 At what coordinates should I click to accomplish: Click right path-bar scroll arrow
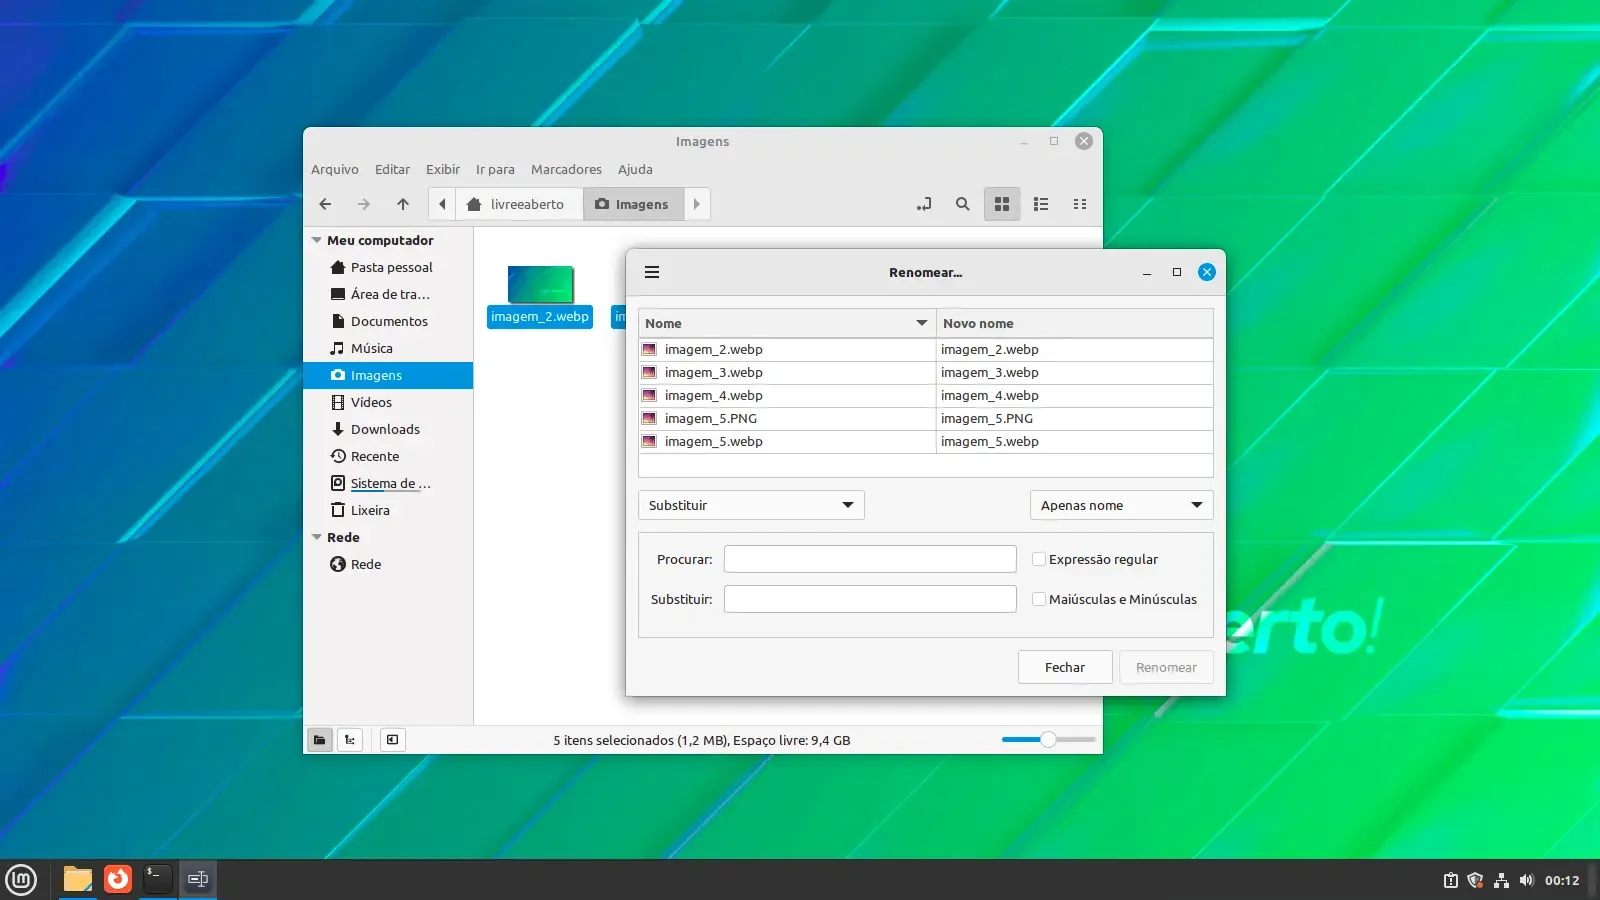coord(697,204)
